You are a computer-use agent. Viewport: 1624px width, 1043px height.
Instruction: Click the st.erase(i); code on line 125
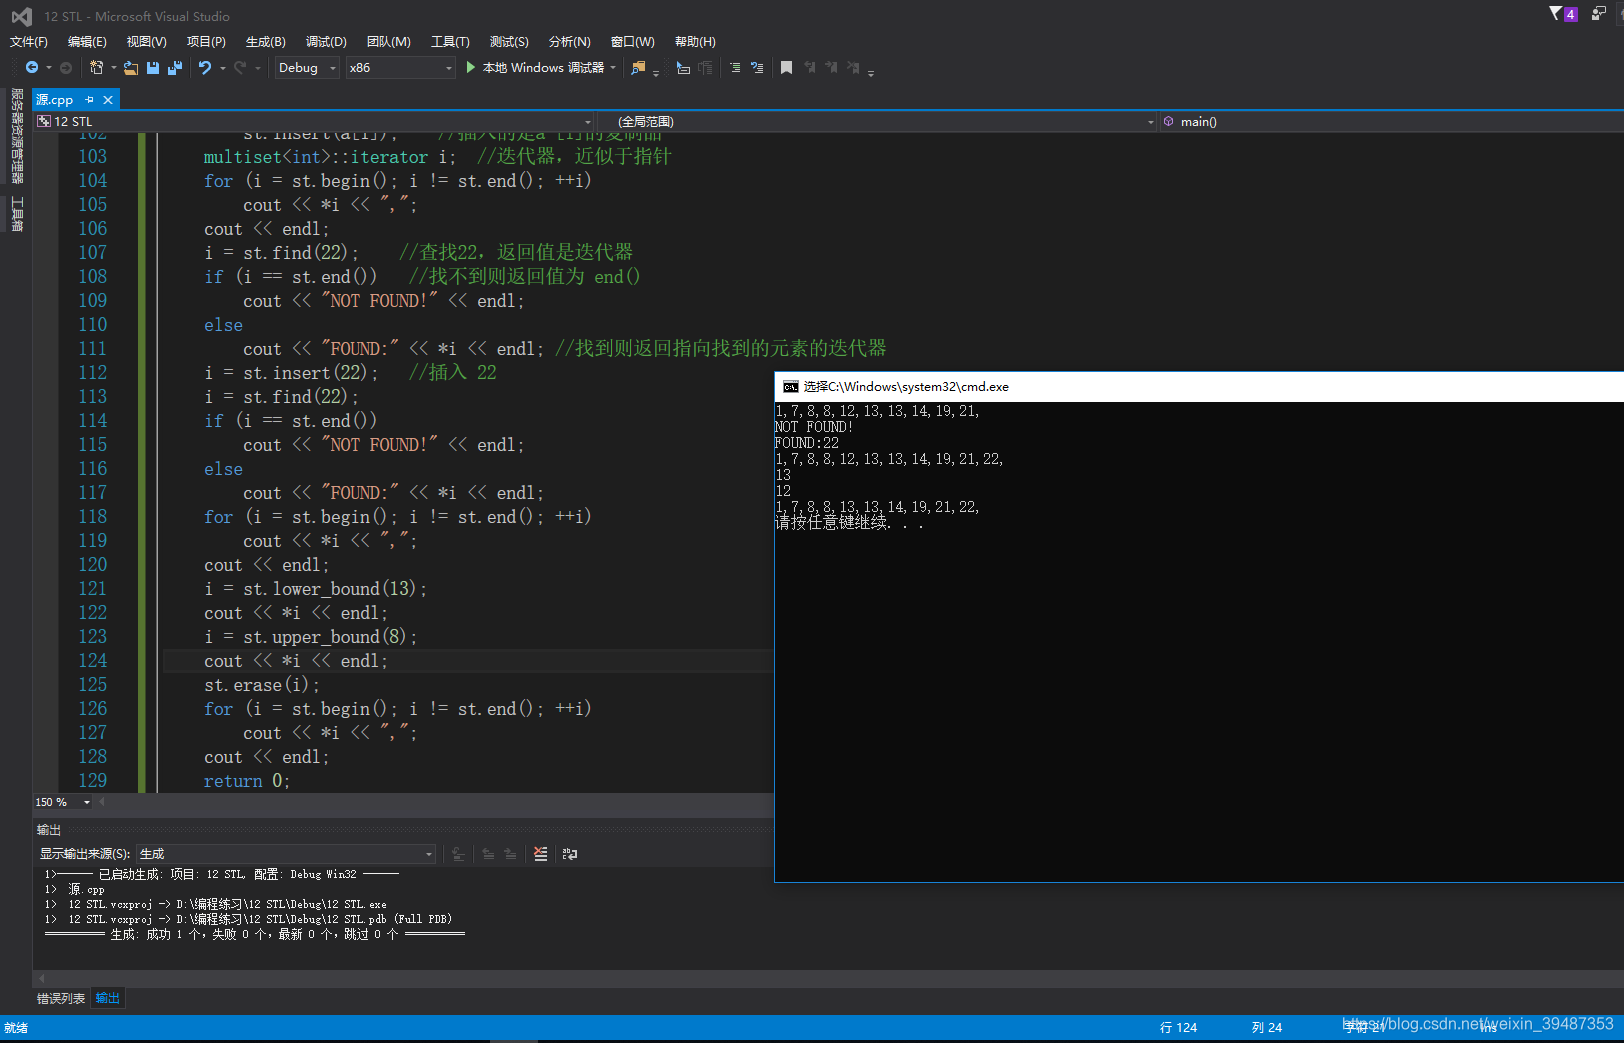261,685
